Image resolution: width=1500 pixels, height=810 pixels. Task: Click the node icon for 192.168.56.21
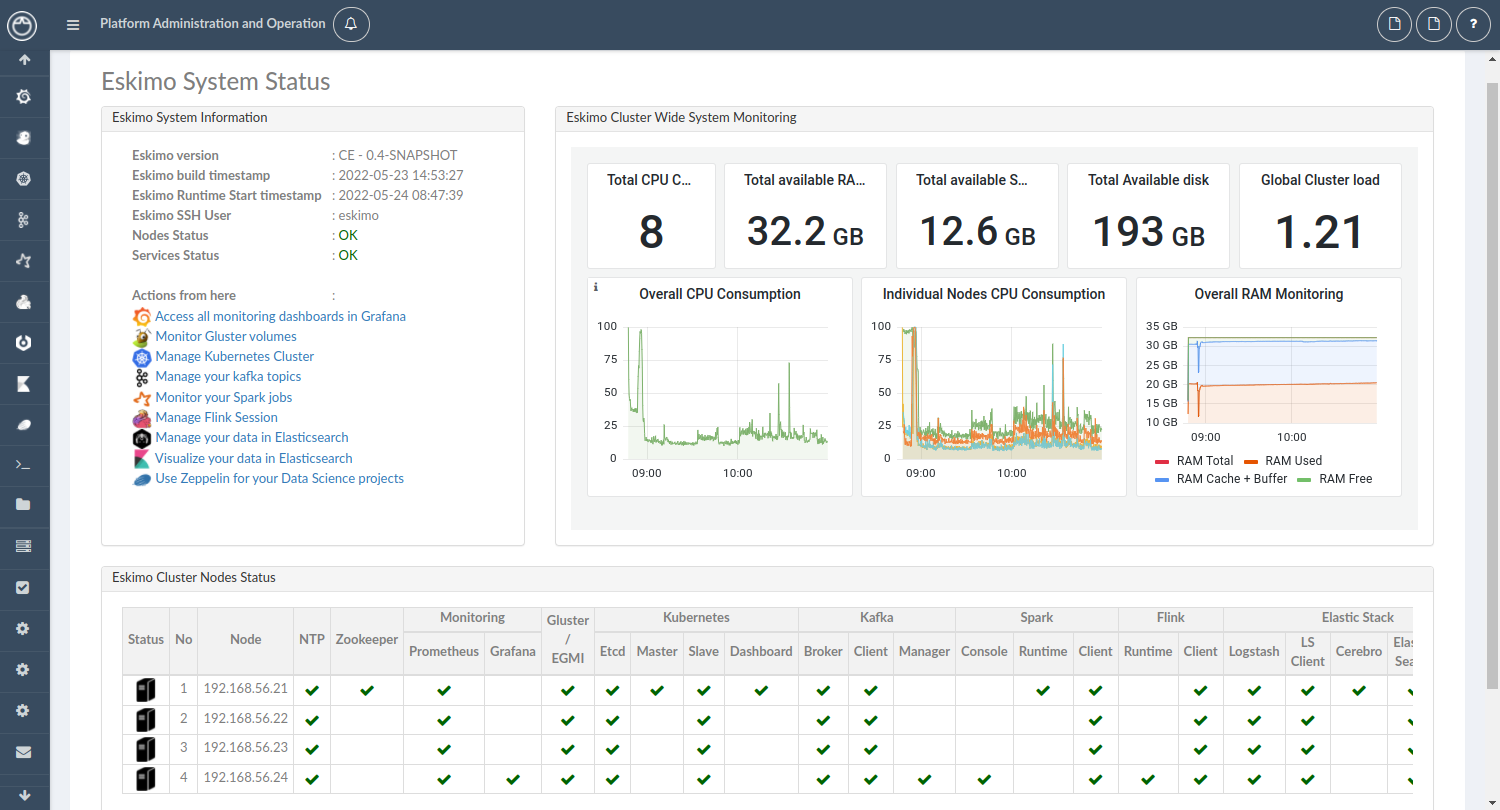coord(146,691)
